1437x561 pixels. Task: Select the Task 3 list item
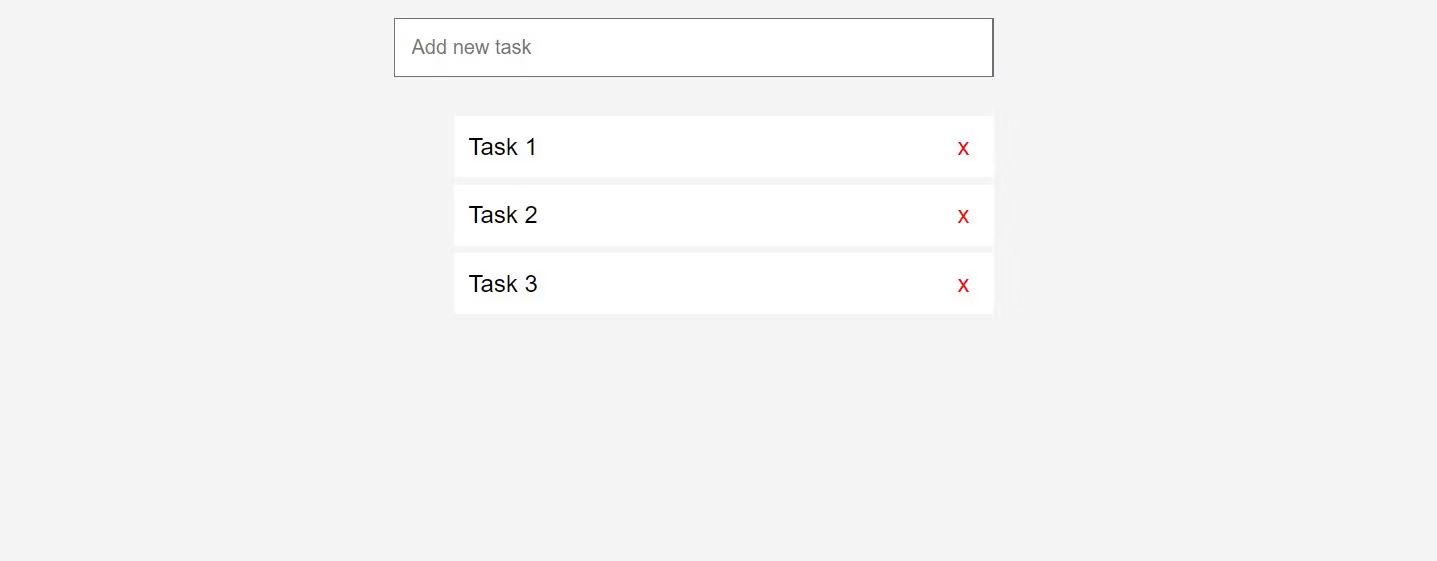(x=723, y=284)
